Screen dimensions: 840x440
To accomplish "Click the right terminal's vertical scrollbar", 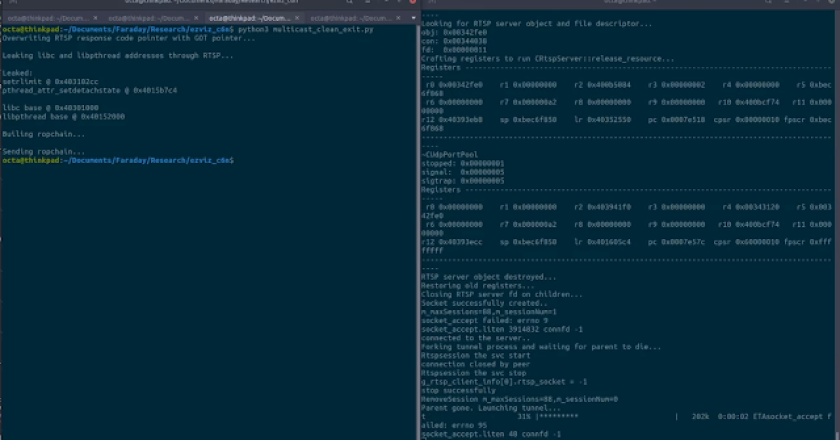I will coord(836,220).
